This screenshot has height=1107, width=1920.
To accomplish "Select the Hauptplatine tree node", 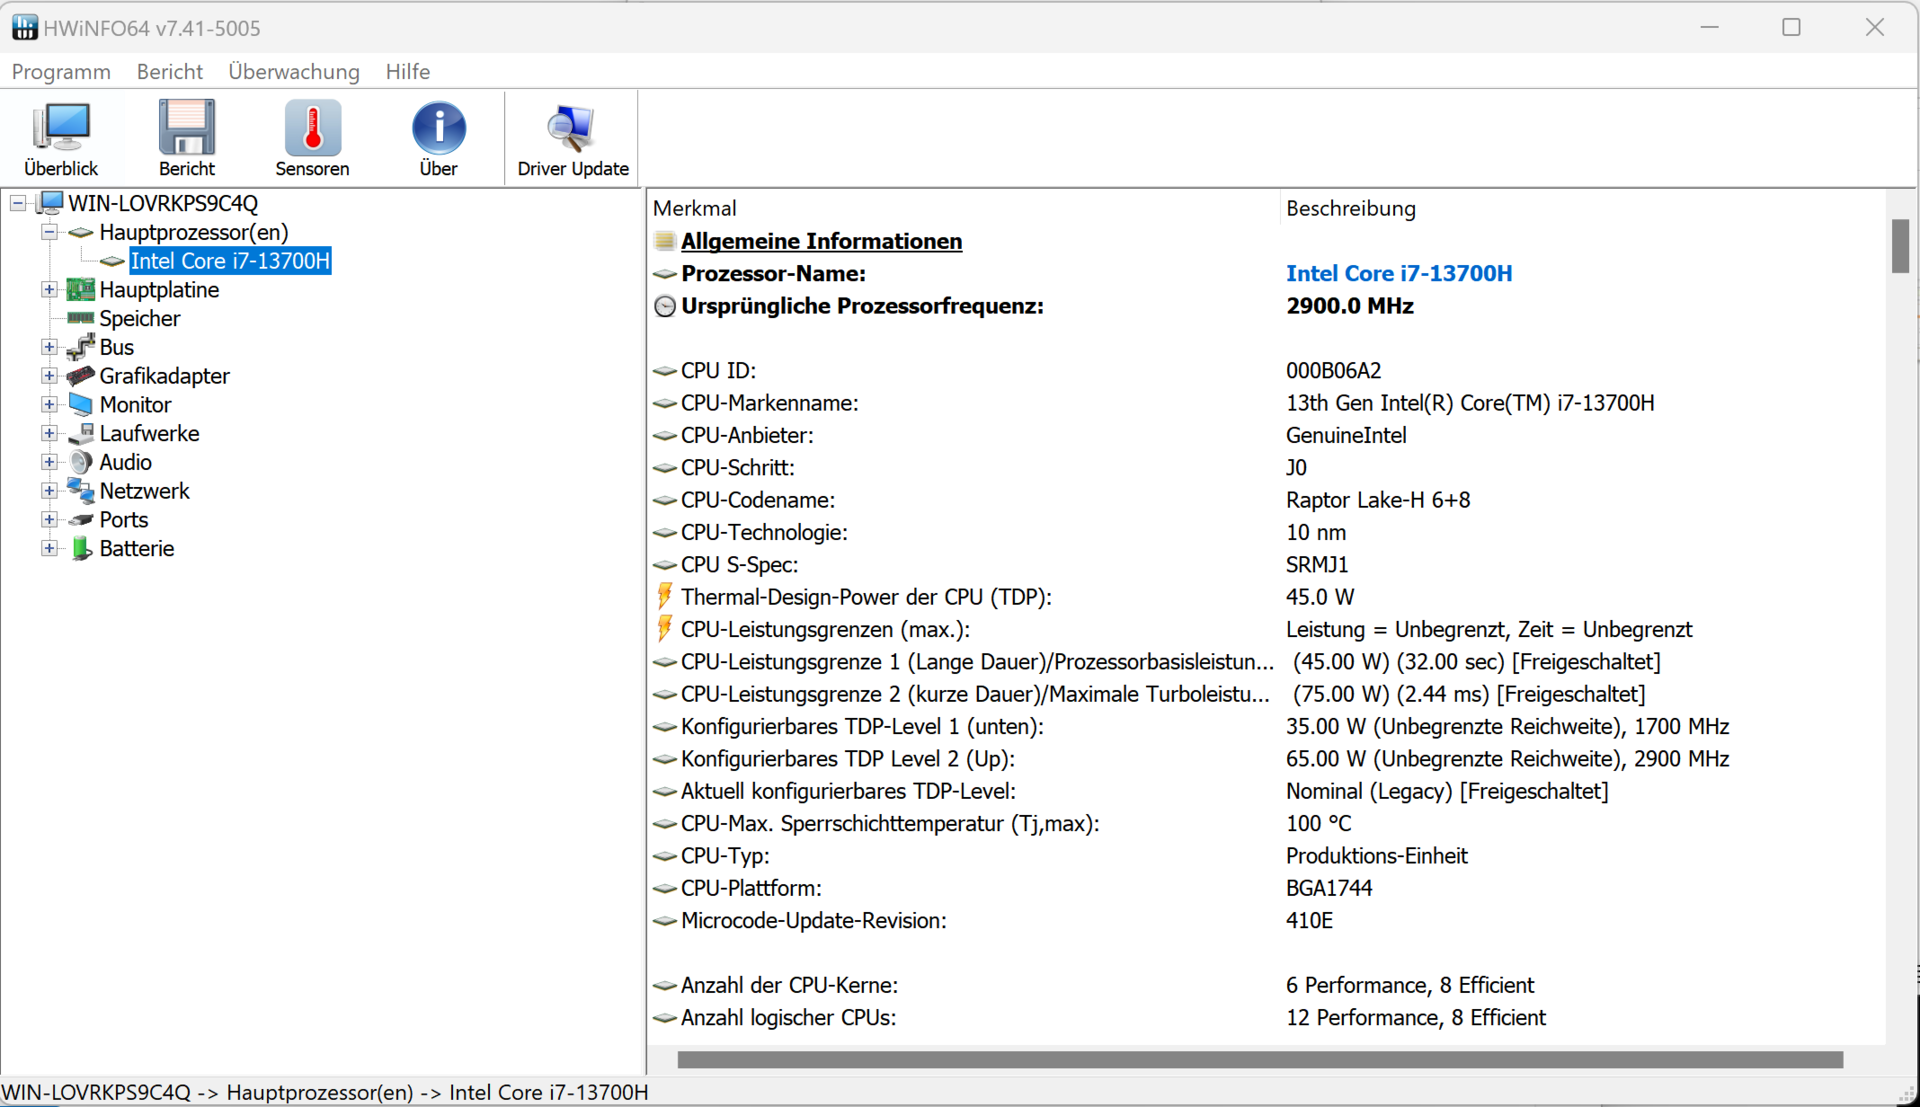I will [x=159, y=290].
